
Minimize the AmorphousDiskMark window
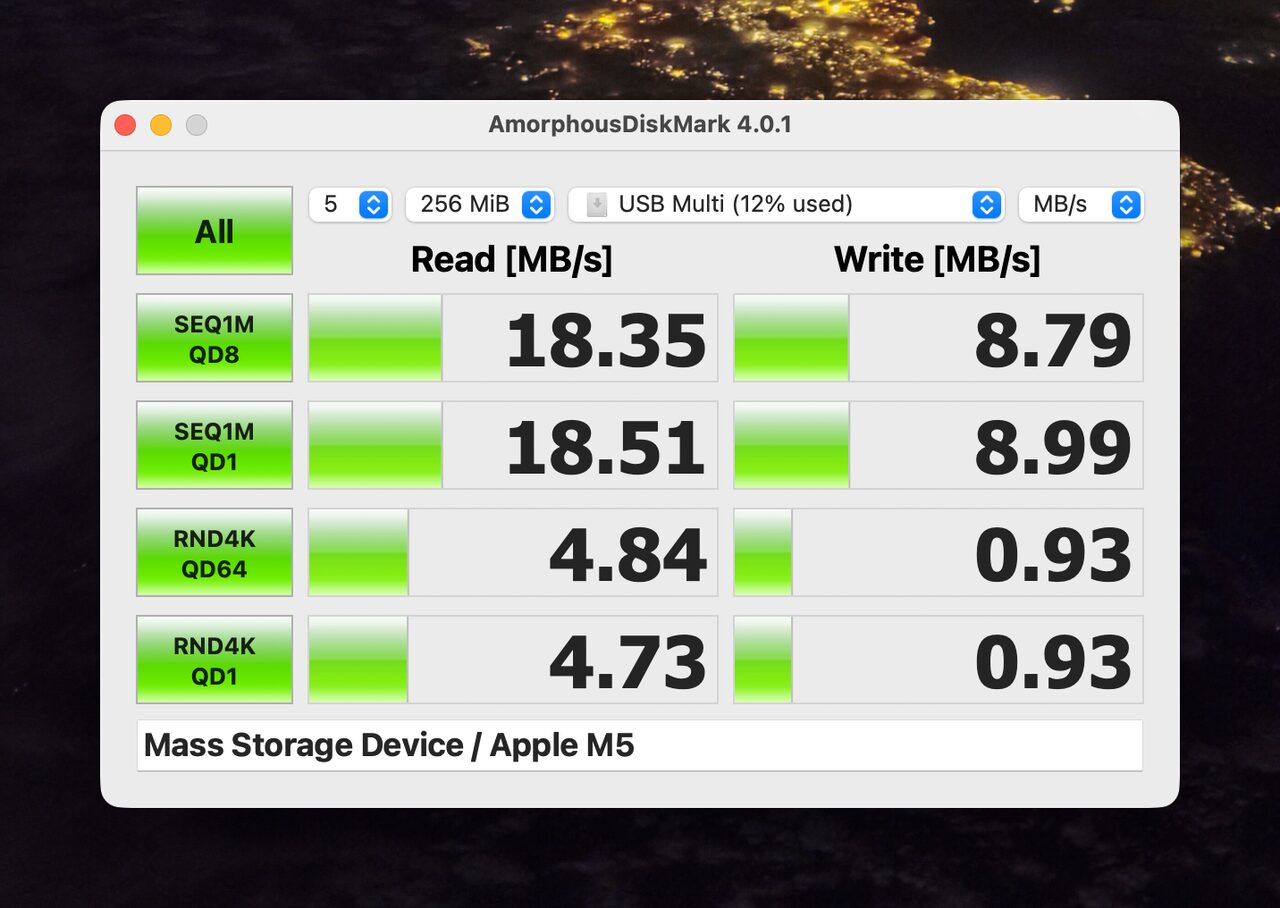(161, 125)
